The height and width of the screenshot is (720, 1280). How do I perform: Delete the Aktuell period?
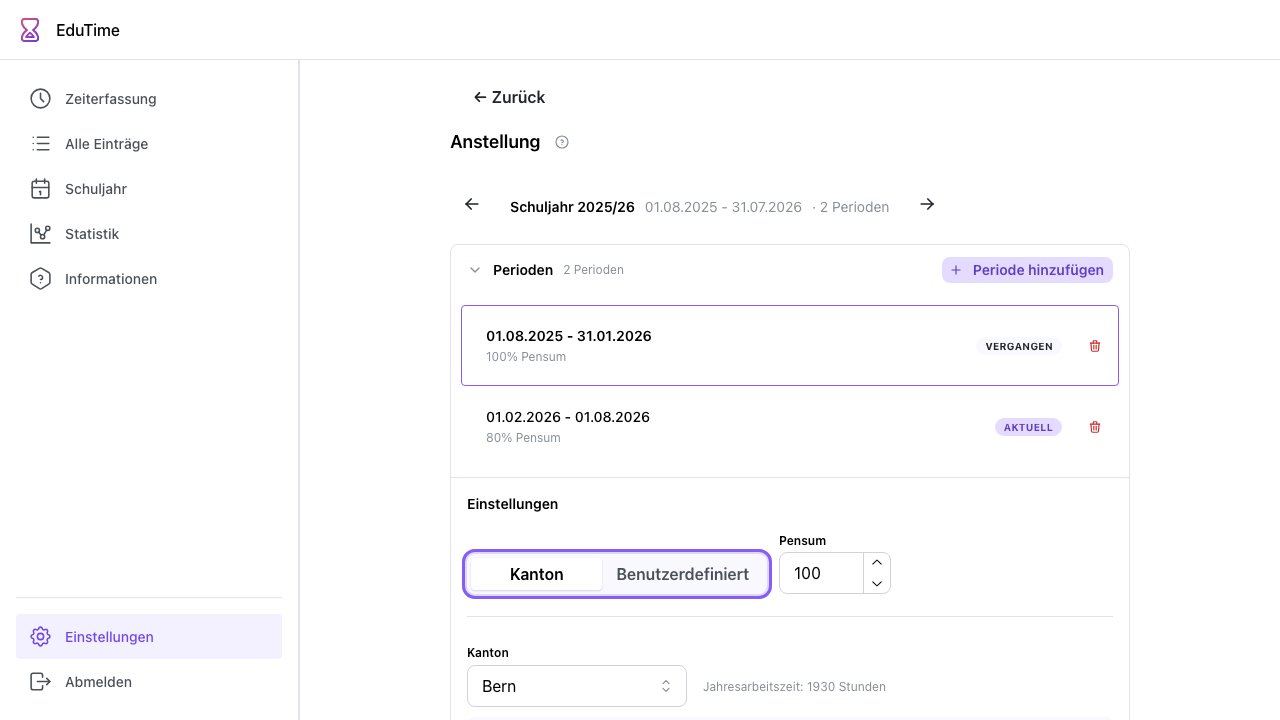coord(1095,427)
